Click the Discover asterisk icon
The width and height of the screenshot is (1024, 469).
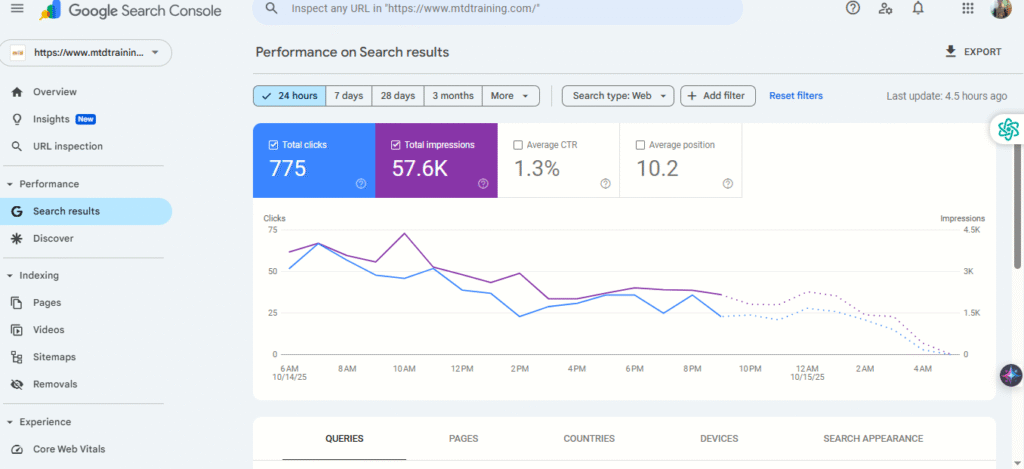pyautogui.click(x=18, y=238)
